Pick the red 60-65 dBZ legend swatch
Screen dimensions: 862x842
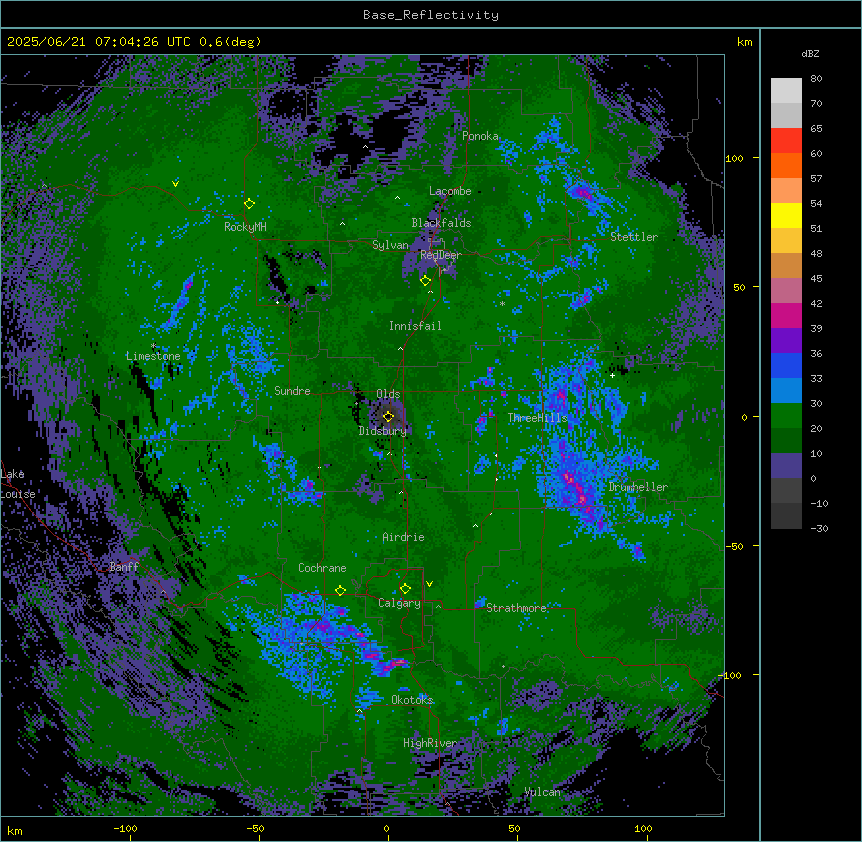(x=786, y=141)
